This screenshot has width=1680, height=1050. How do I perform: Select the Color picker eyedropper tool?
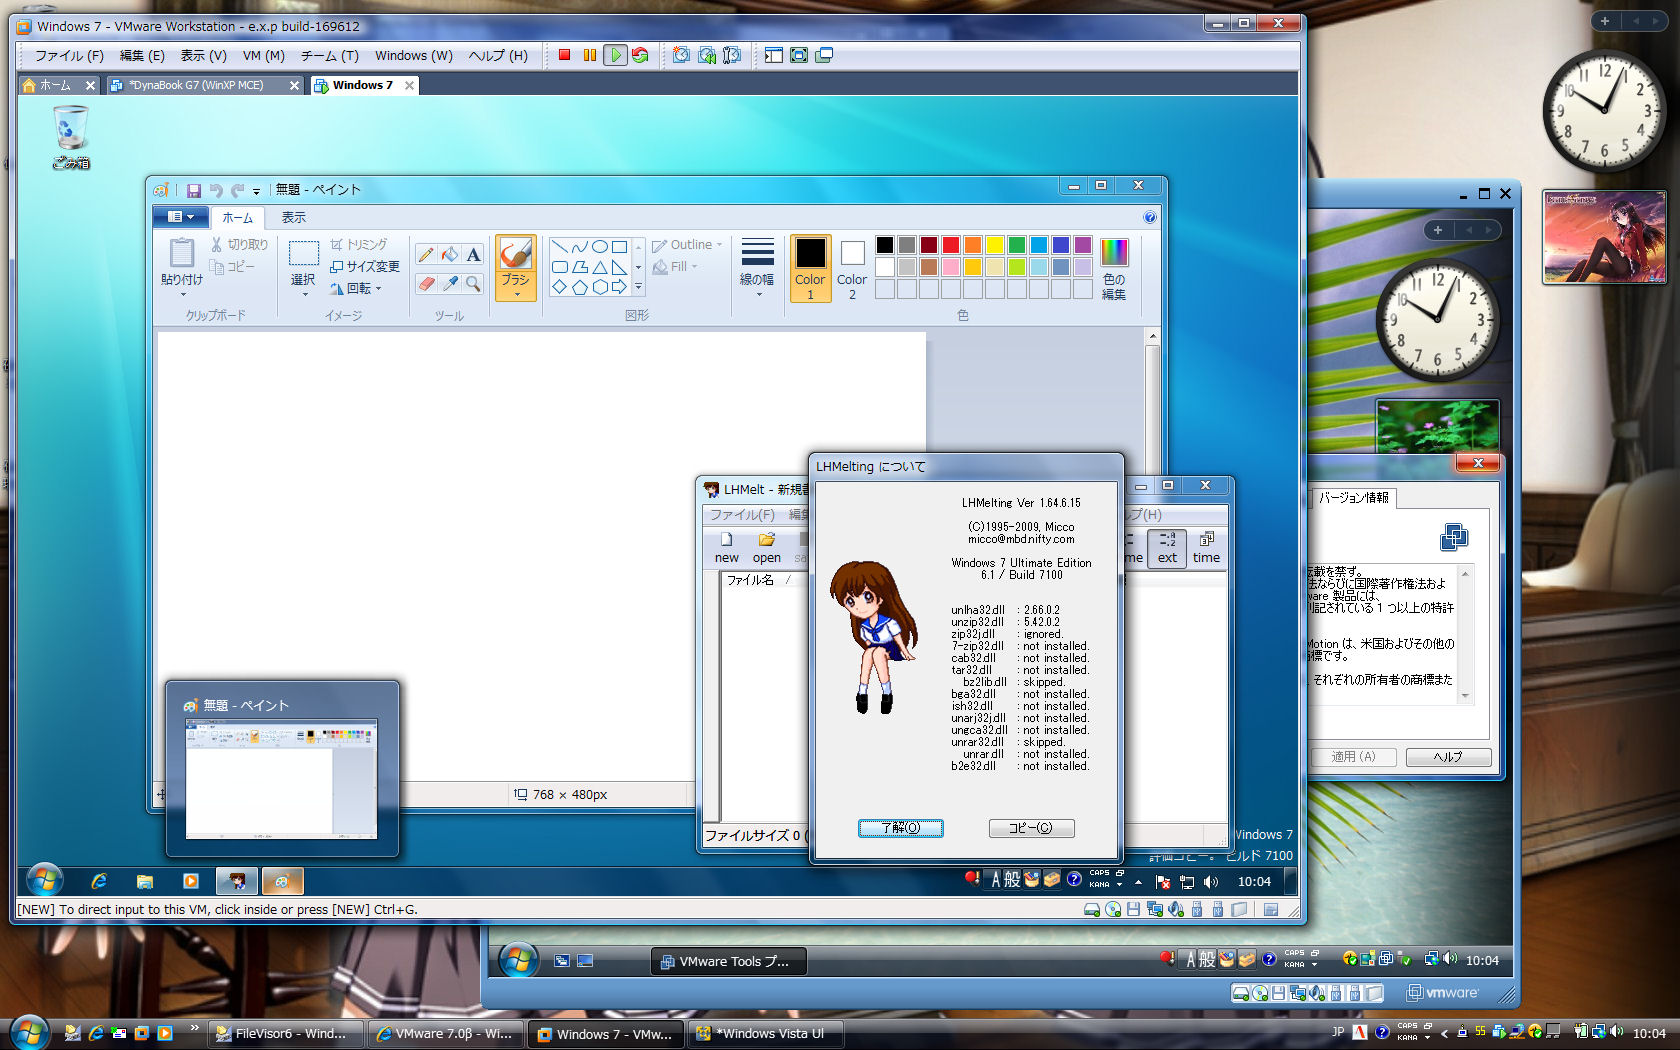tap(450, 284)
